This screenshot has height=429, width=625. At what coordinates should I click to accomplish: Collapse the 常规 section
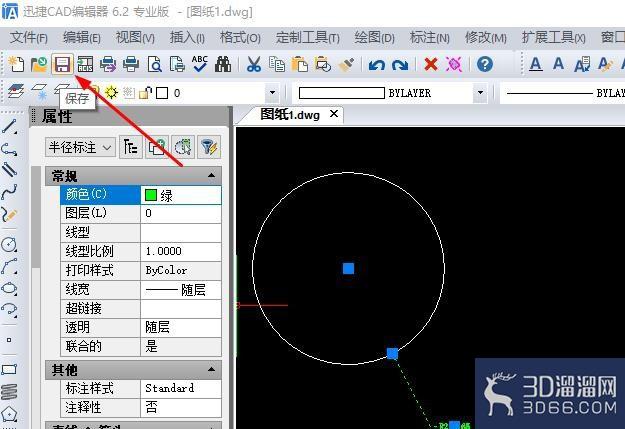point(211,175)
